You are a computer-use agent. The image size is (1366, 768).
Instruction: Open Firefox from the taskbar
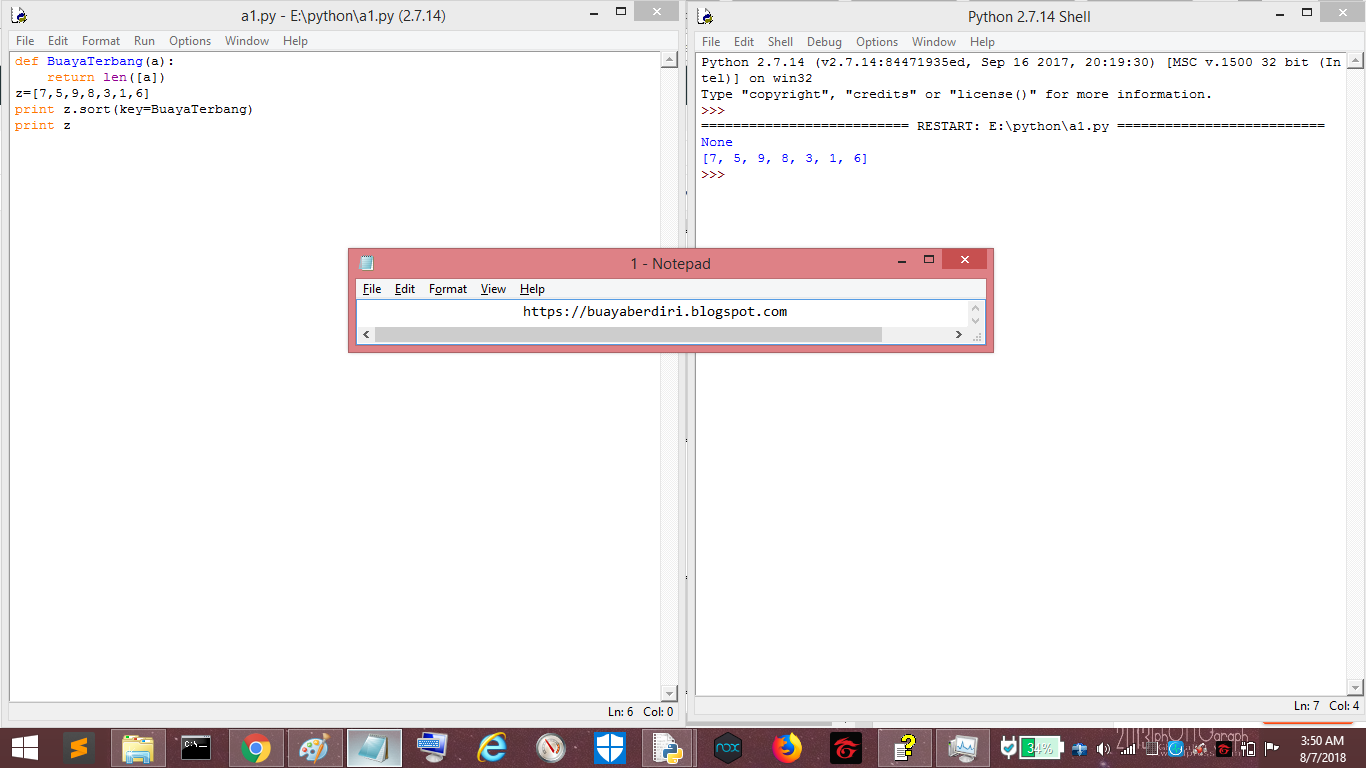(x=787, y=747)
